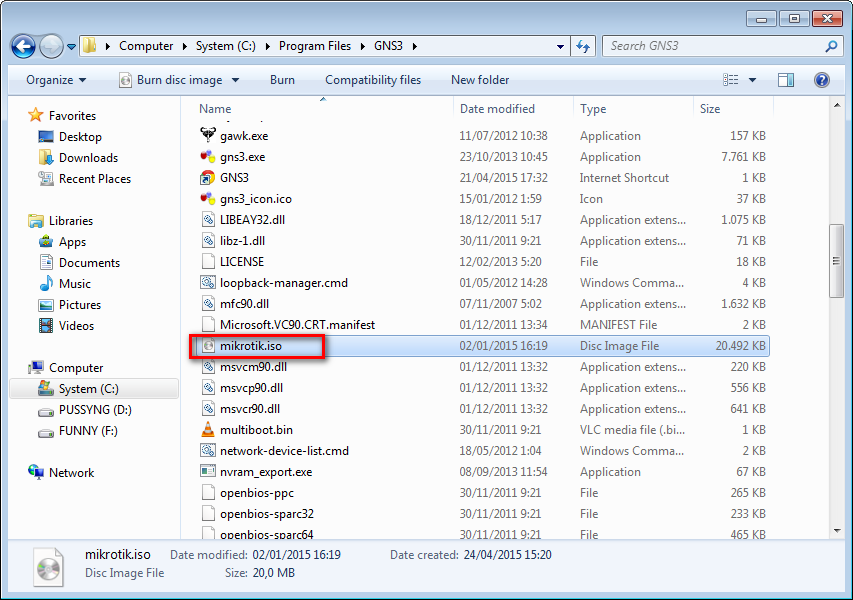Click the search magnifier icon

[x=831, y=46]
